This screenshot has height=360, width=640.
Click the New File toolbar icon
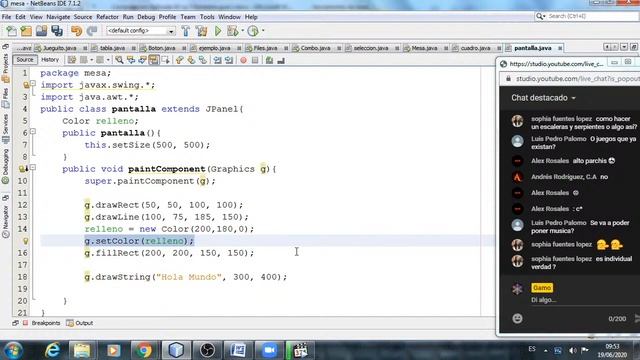point(11,31)
